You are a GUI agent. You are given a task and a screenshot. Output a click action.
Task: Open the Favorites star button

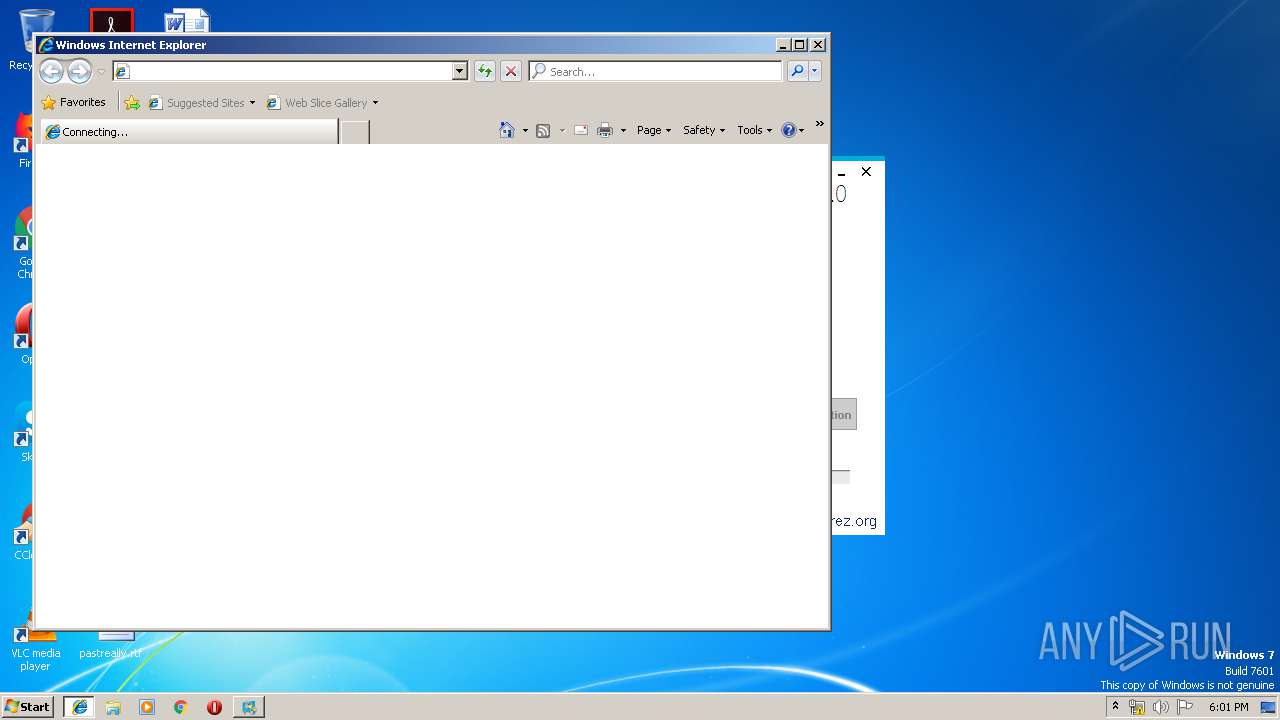click(74, 102)
